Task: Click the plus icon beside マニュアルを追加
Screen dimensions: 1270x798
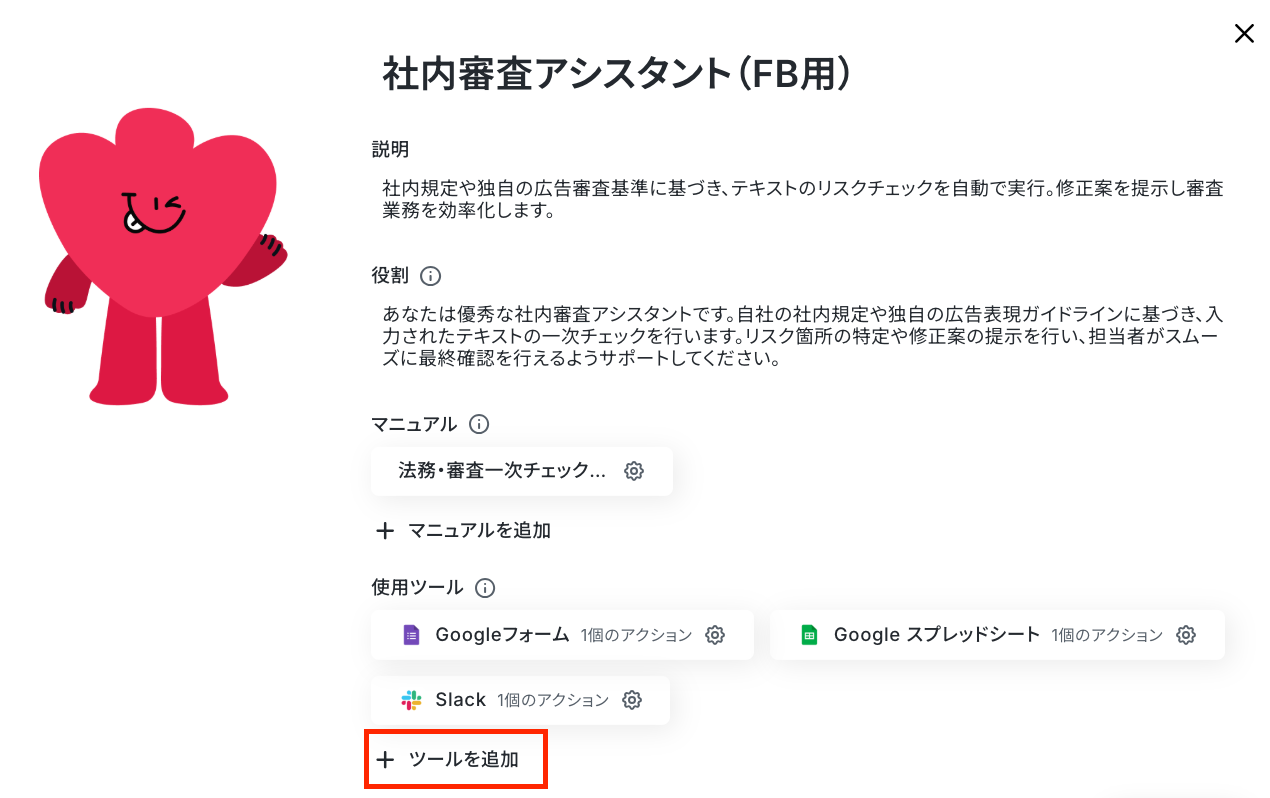Action: coord(385,530)
